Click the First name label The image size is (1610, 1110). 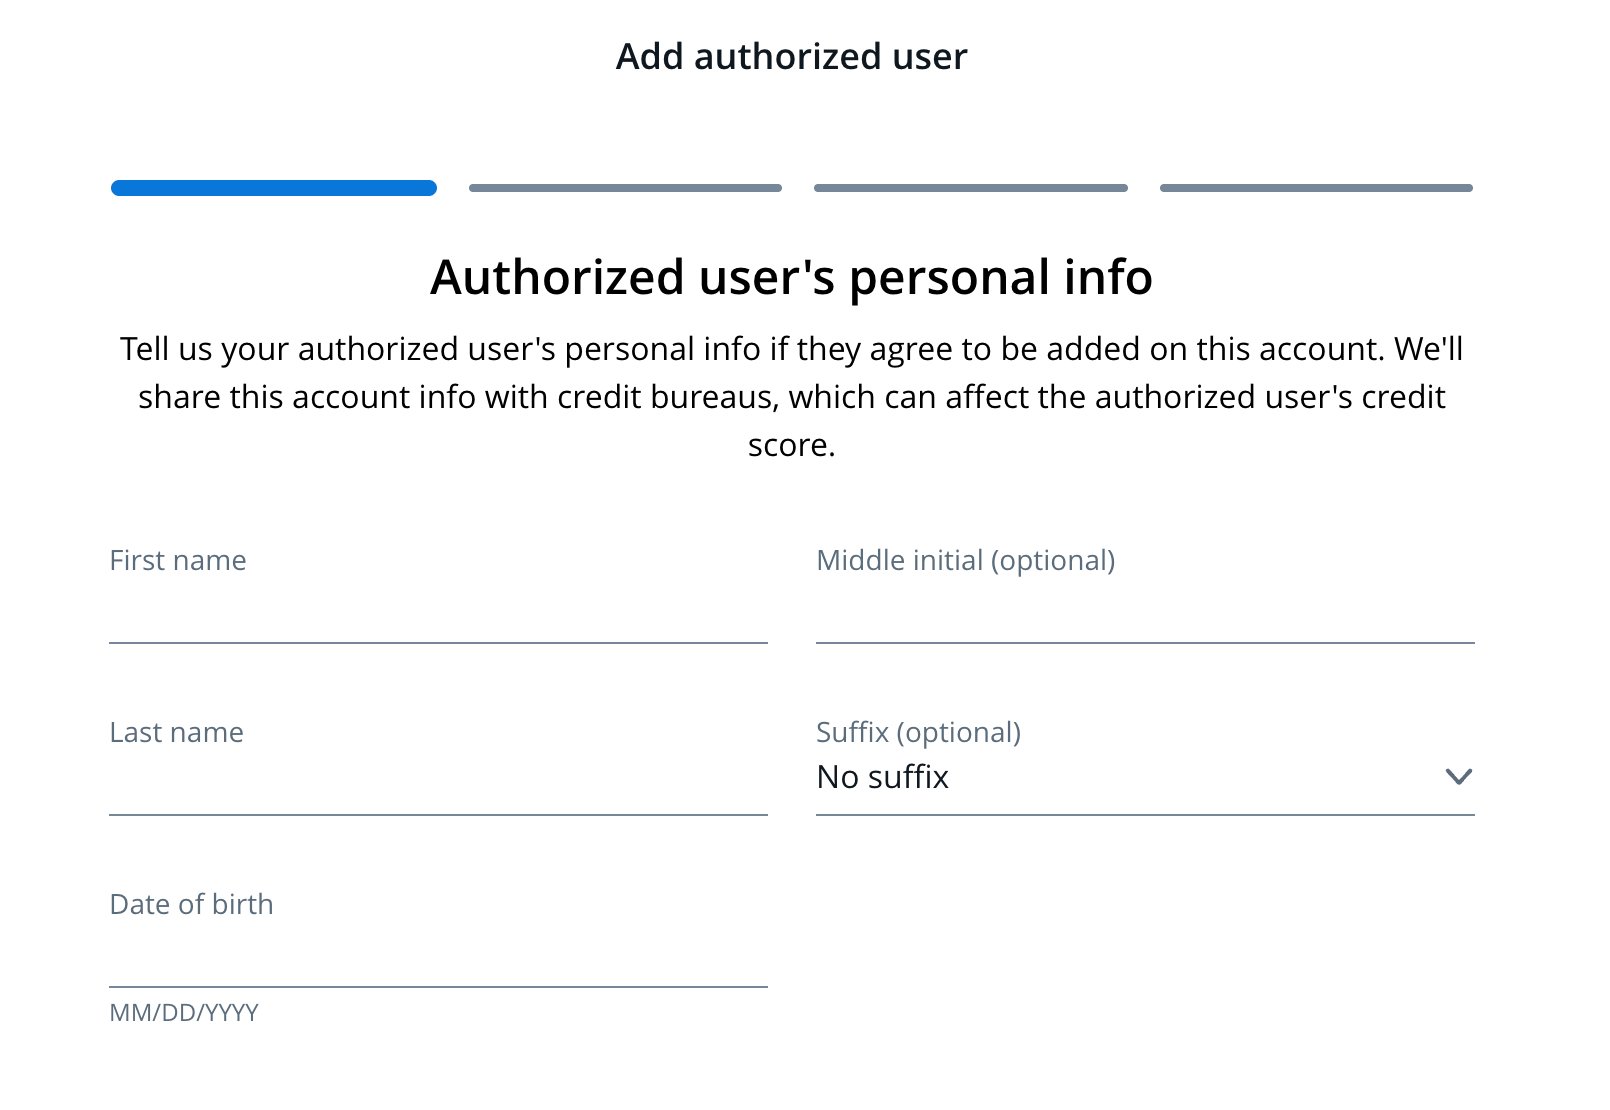coord(177,560)
